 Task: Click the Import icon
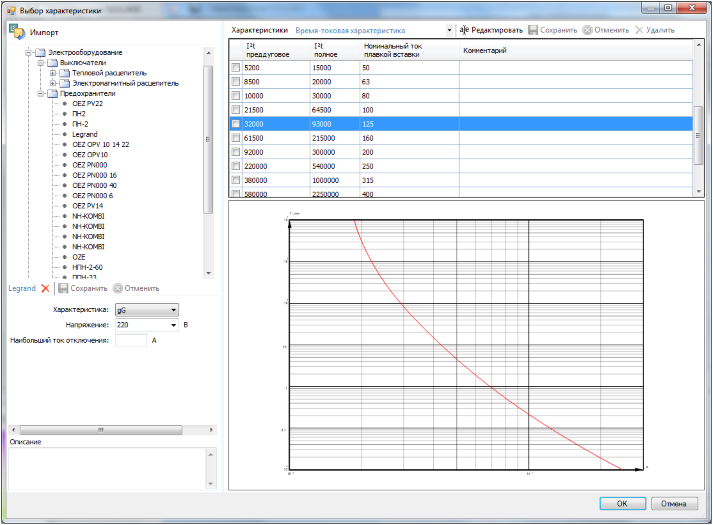pyautogui.click(x=17, y=31)
